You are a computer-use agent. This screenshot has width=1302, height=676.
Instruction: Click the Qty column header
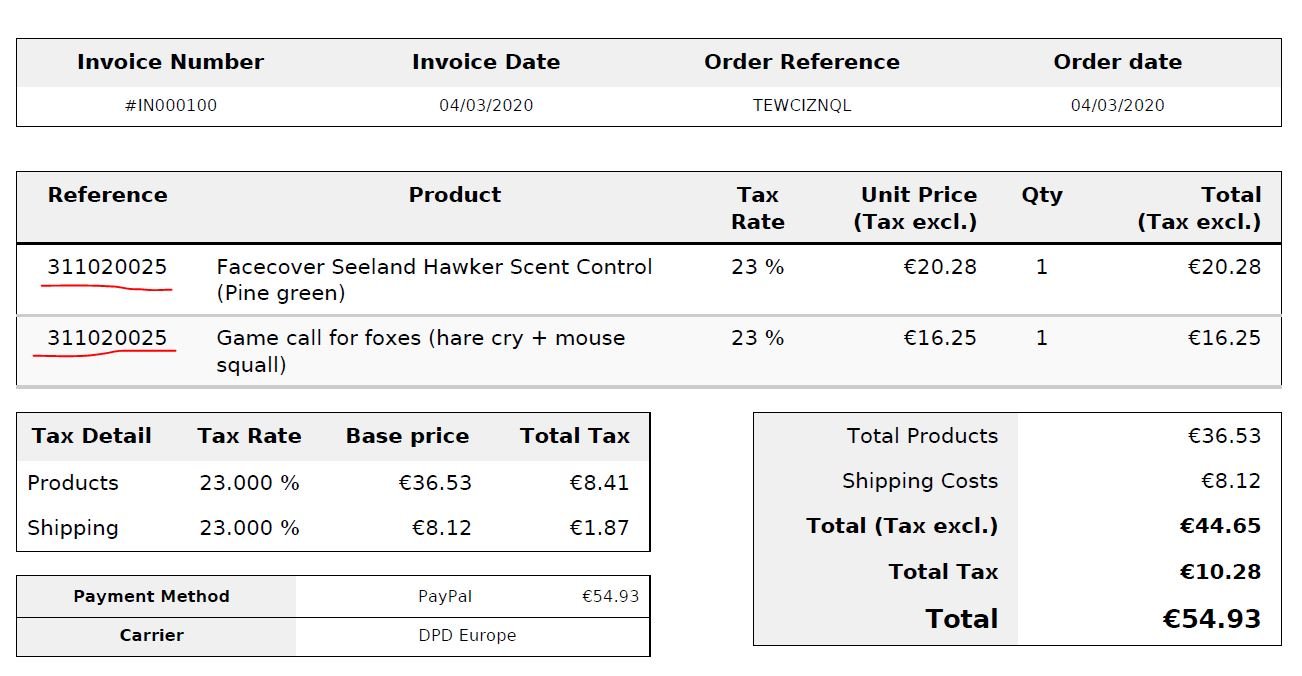pyautogui.click(x=1041, y=195)
